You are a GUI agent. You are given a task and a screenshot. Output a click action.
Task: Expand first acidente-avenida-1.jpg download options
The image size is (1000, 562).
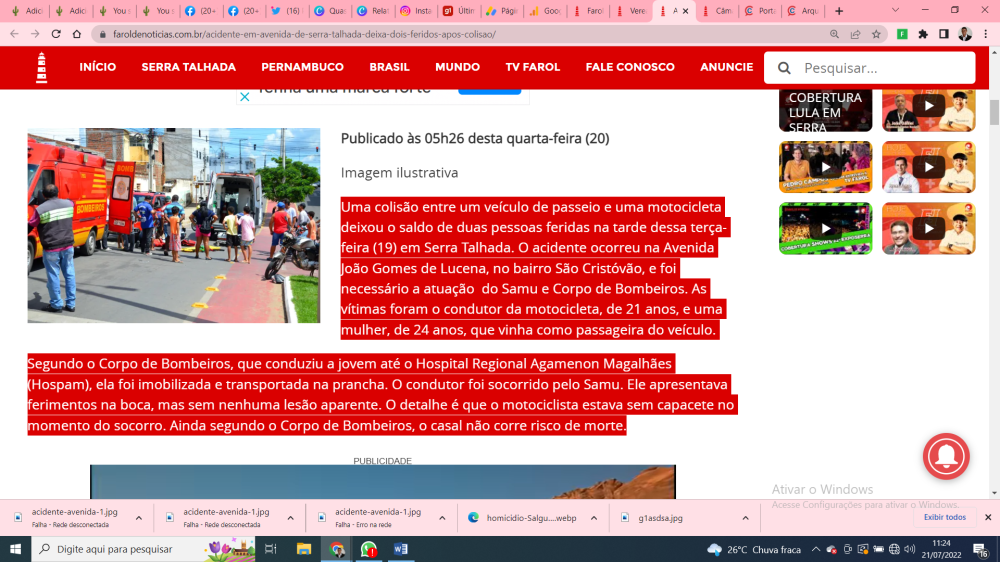138,518
